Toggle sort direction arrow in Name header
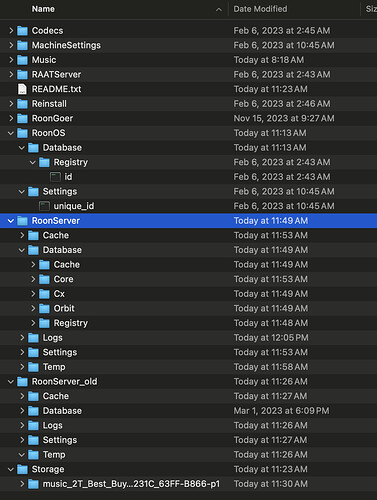Viewport: 377px width, 500px height. 219,10
